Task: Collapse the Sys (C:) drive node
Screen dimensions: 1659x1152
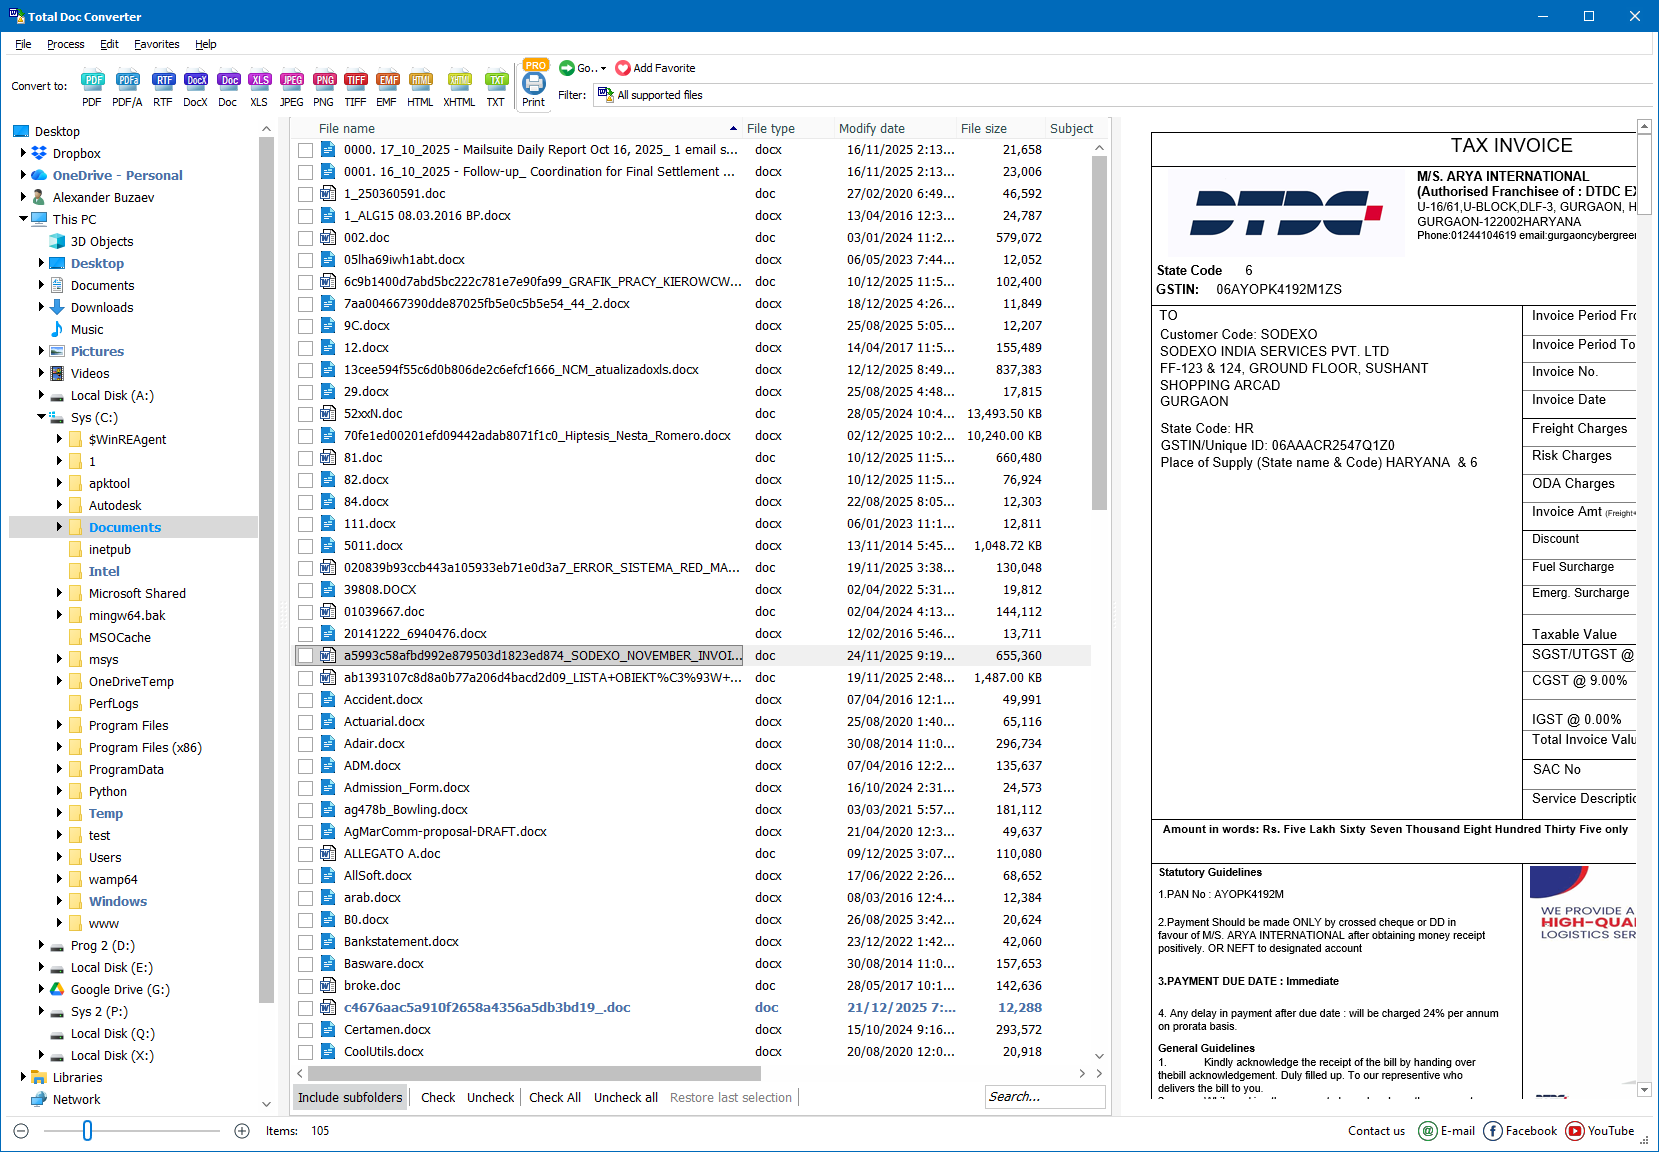Action: tap(40, 417)
